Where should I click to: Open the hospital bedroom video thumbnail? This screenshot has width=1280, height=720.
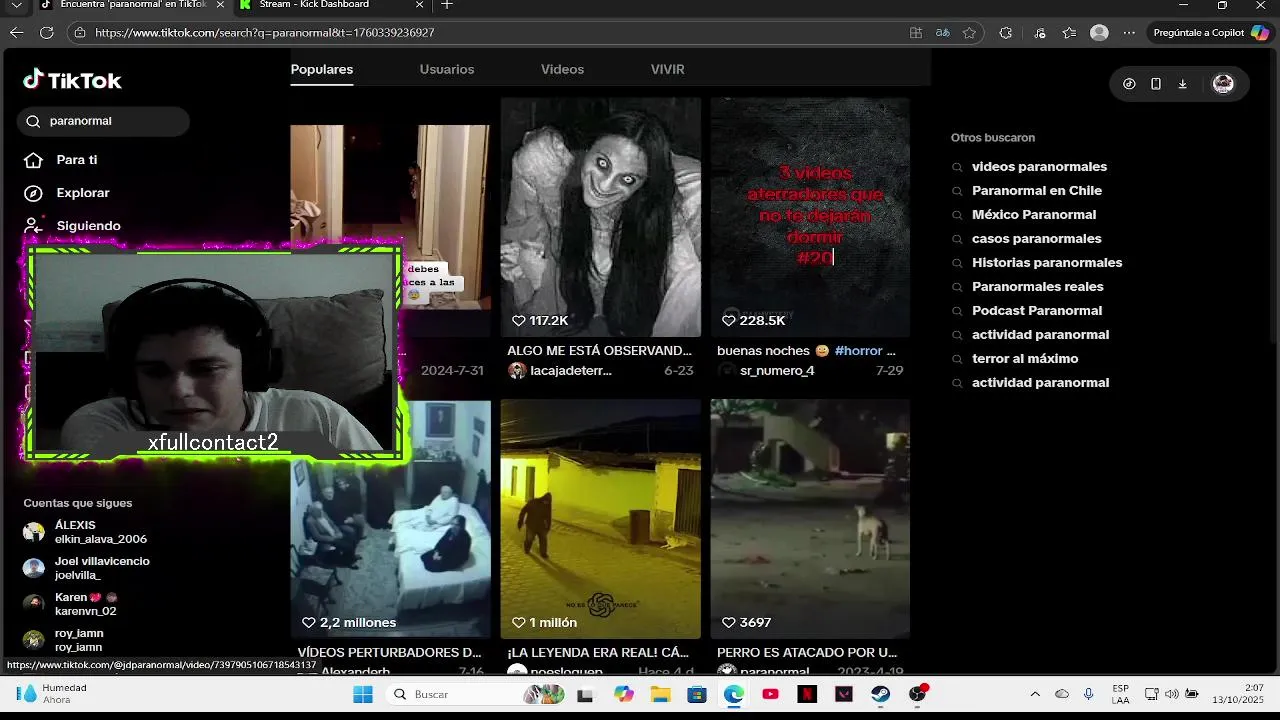click(x=391, y=519)
